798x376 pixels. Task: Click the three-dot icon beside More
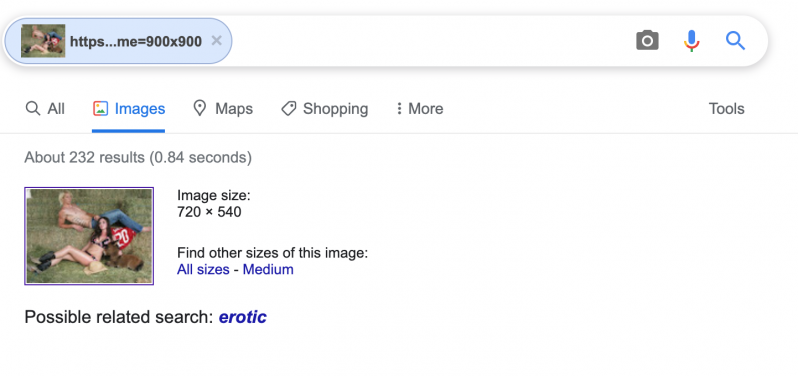click(399, 108)
